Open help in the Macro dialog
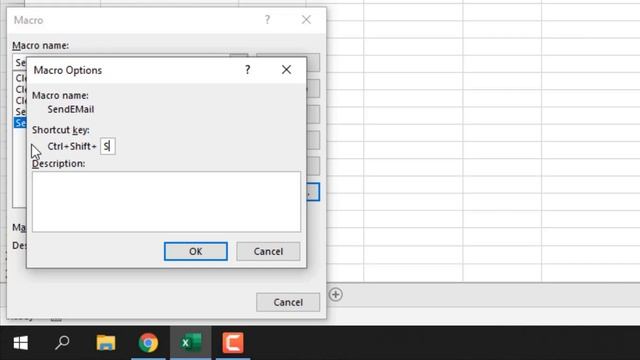The image size is (640, 360). (x=267, y=20)
